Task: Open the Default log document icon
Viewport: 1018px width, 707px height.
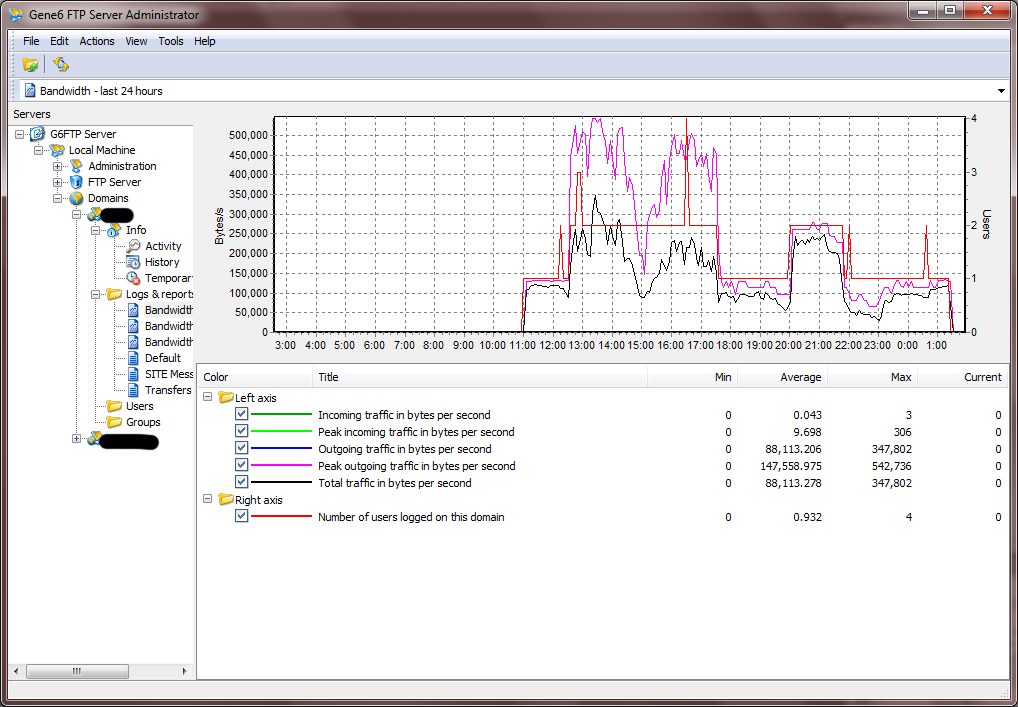Action: (133, 358)
